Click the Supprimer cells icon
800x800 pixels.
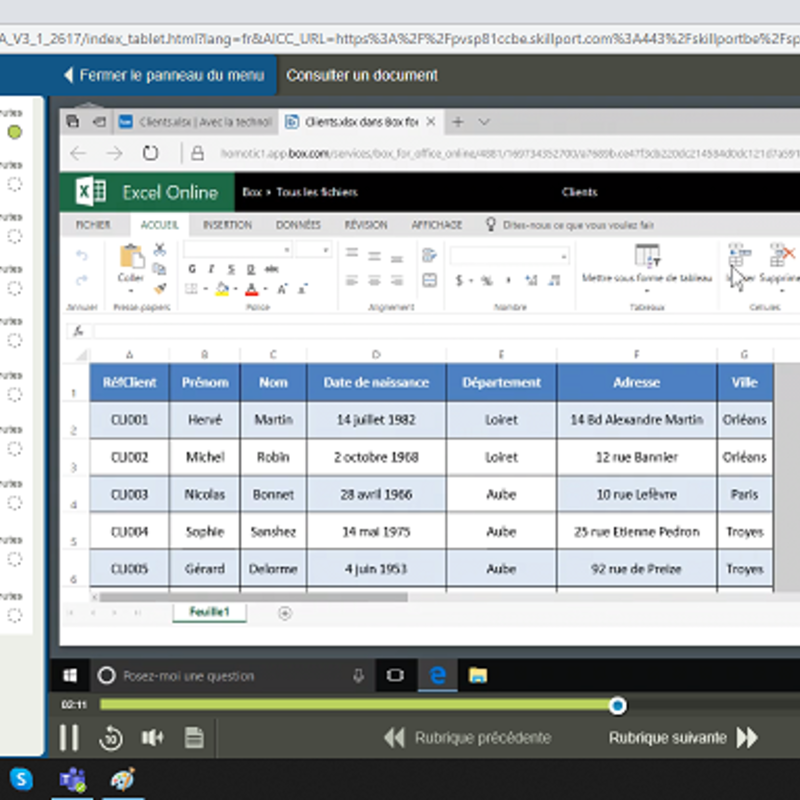[x=782, y=255]
